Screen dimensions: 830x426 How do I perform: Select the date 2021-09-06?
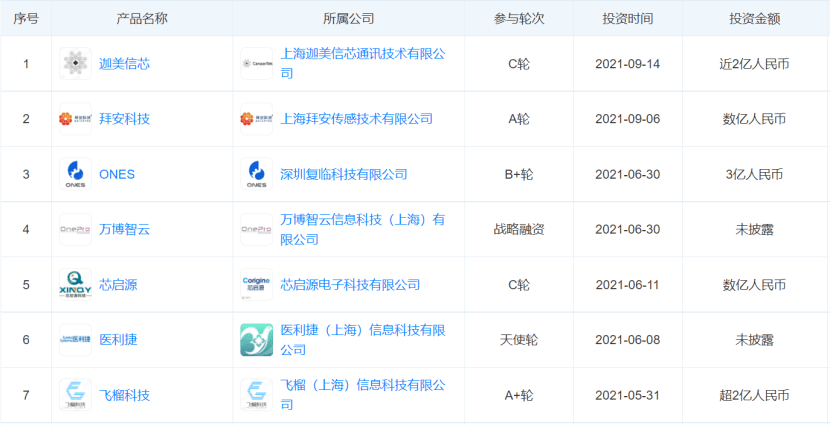[x=628, y=119]
